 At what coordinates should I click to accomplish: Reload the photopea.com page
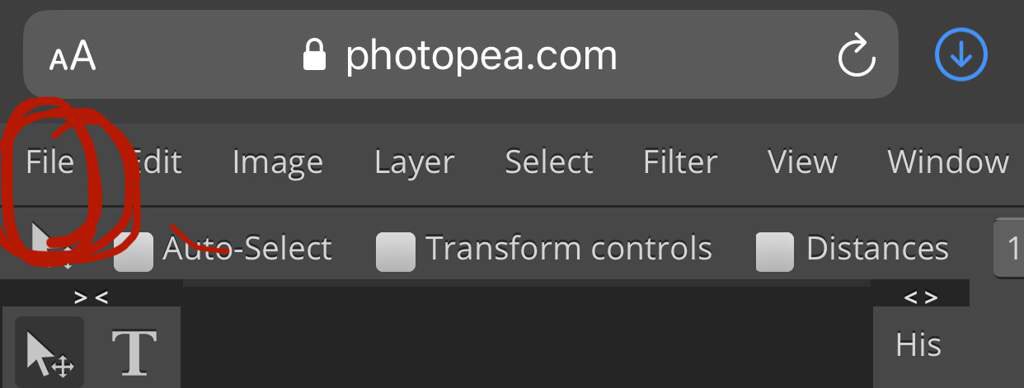click(x=856, y=56)
